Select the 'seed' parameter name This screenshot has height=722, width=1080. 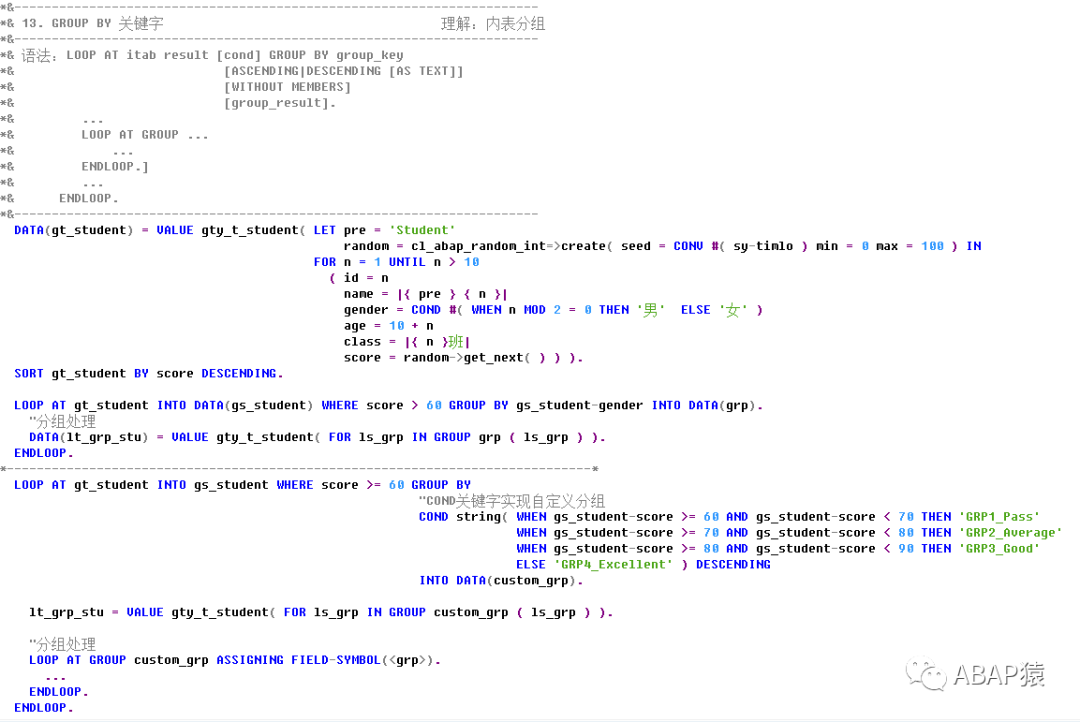[636, 246]
